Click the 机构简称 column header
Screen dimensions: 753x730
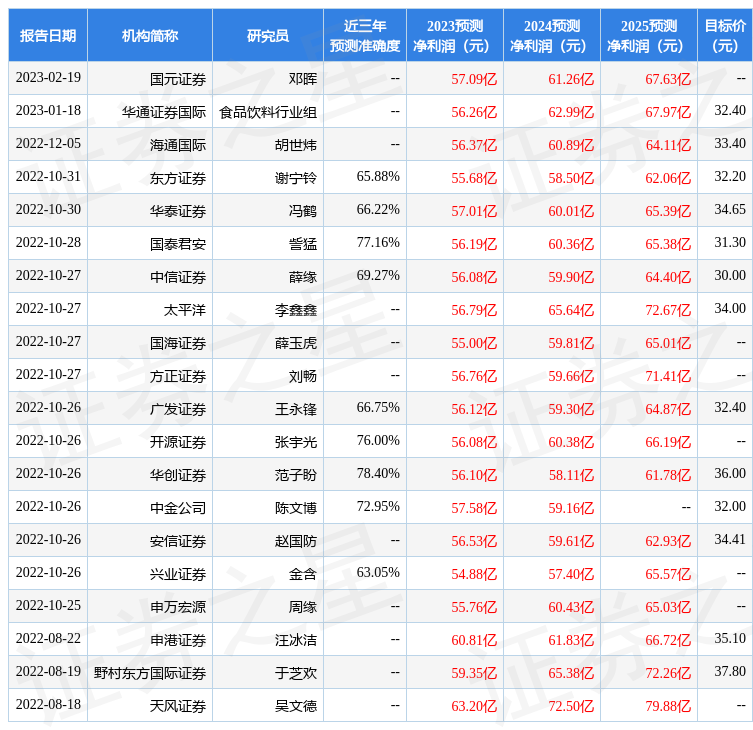150,35
